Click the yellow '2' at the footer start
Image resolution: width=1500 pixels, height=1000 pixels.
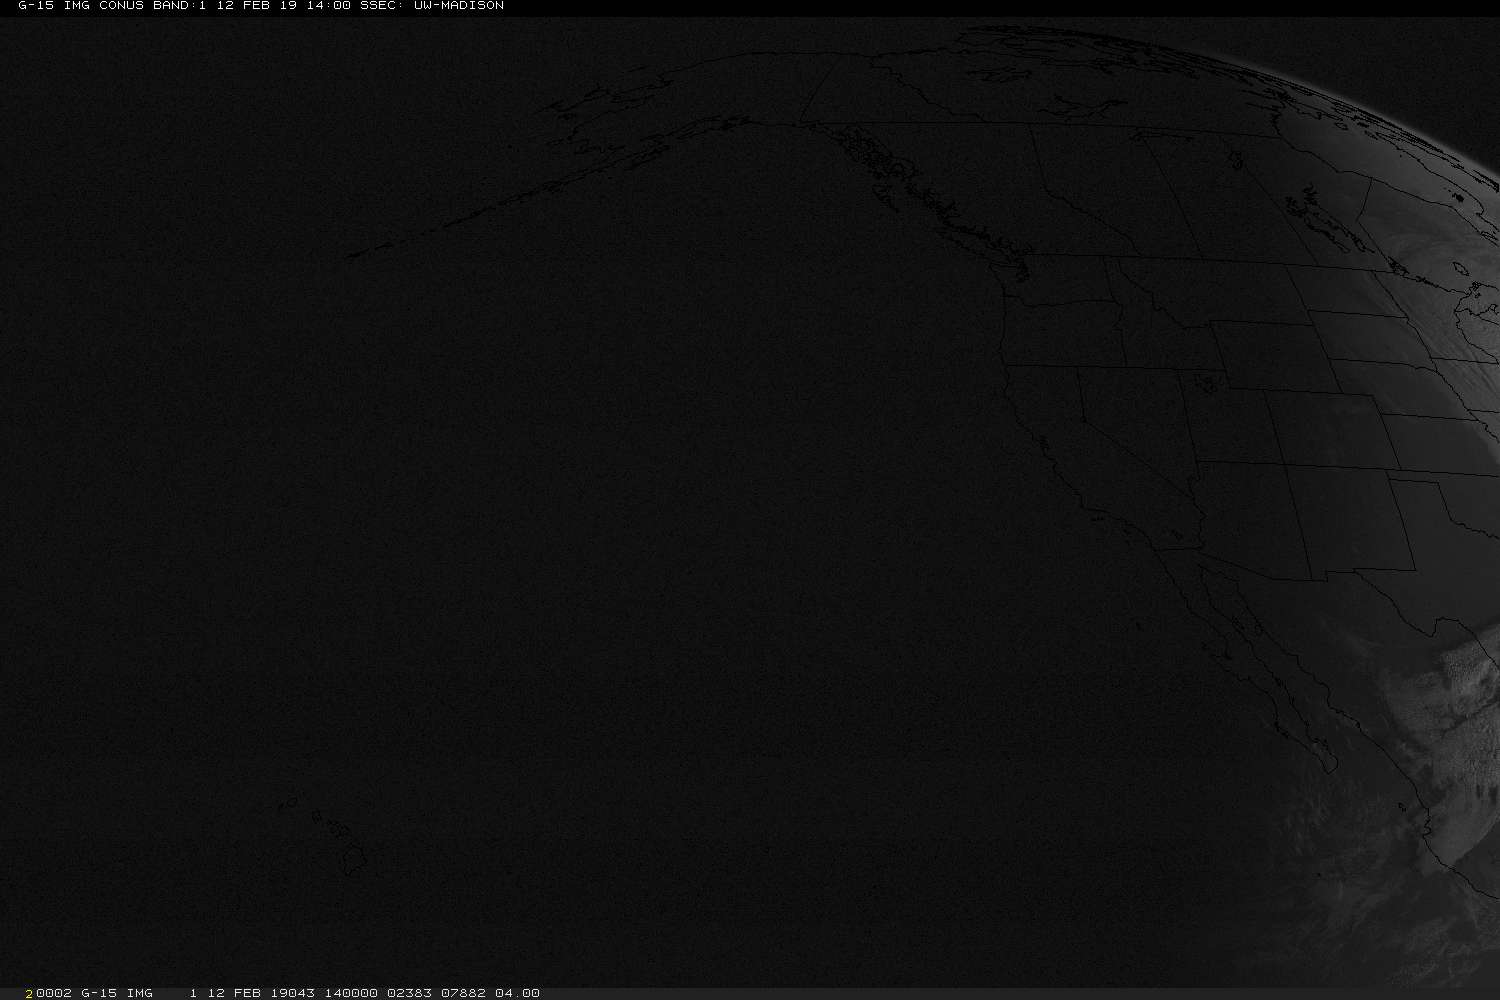(30, 993)
